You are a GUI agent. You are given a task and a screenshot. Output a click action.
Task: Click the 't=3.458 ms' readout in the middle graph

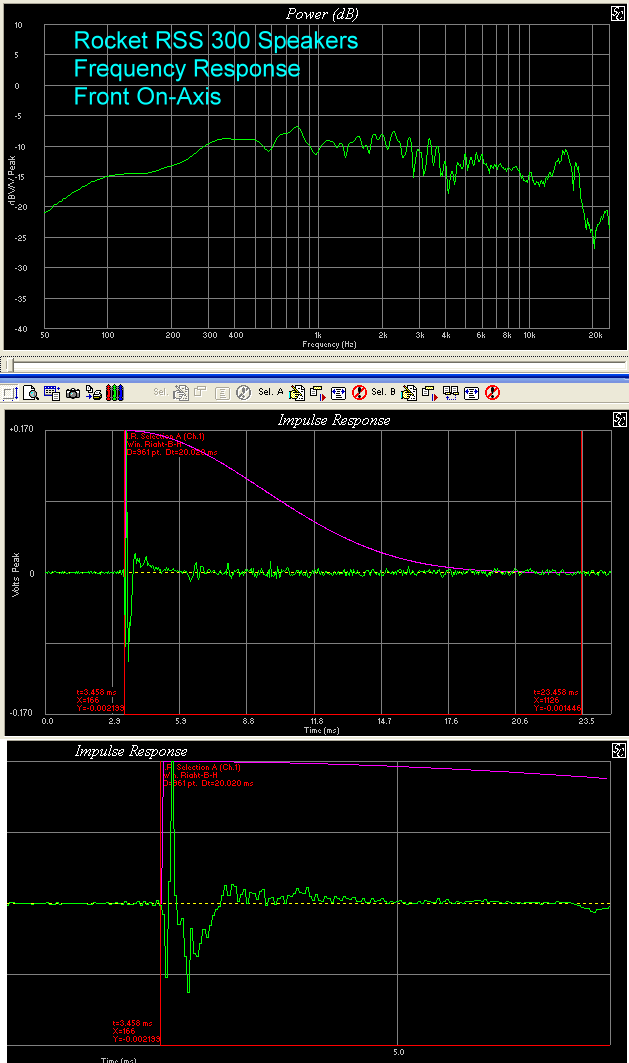pos(96,692)
